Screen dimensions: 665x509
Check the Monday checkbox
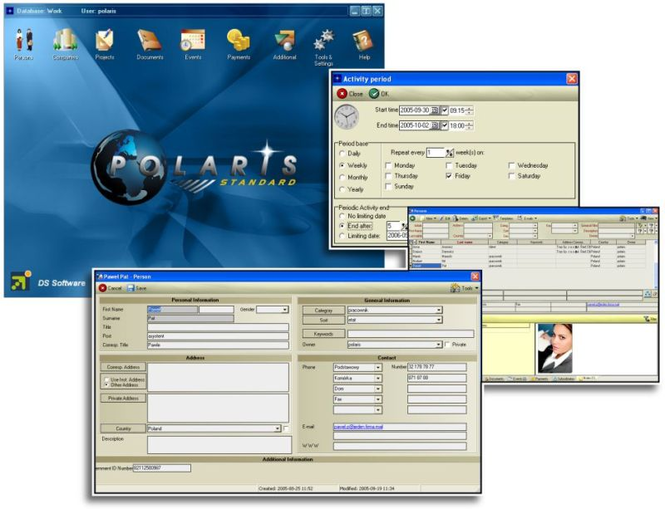tap(388, 165)
